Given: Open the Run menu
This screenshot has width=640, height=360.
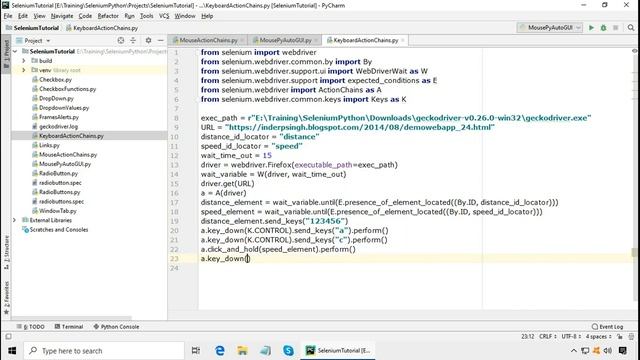Looking at the screenshot, I should point(129,16).
